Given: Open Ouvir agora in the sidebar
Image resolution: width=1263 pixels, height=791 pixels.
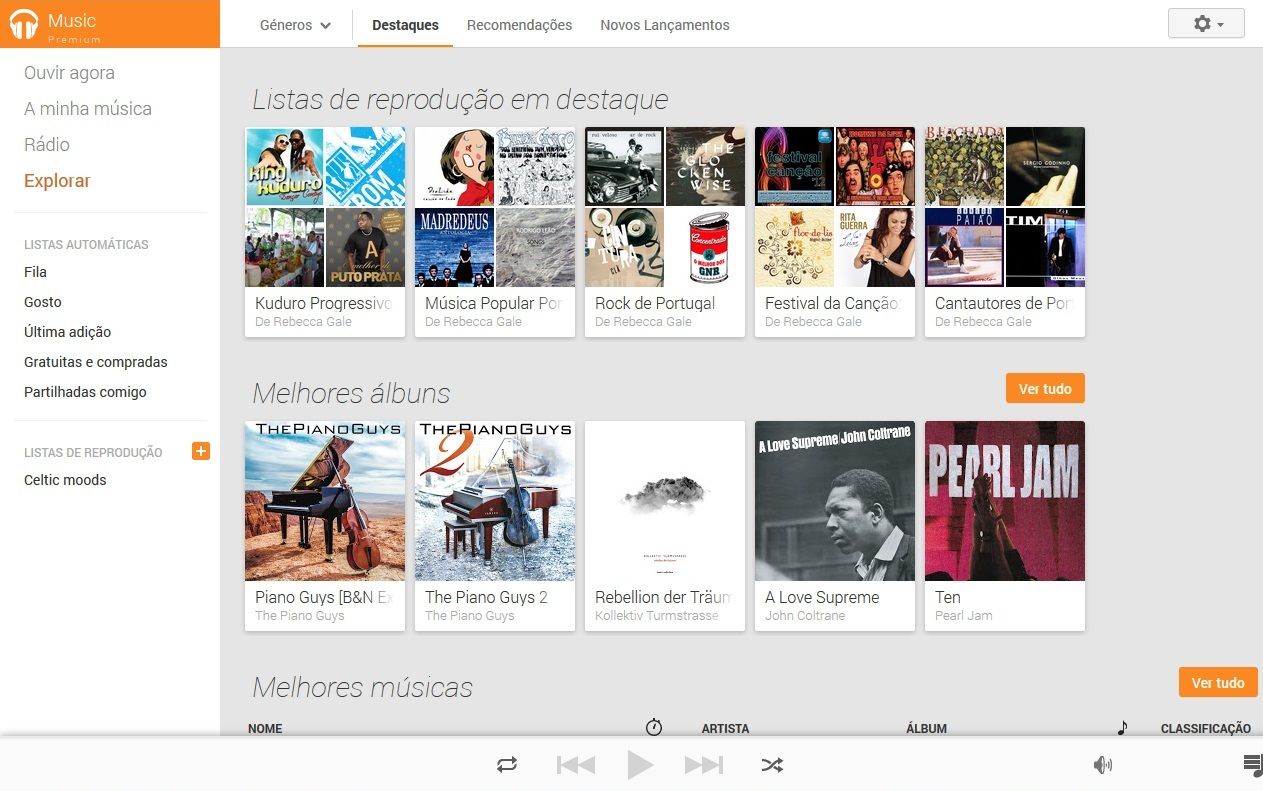Looking at the screenshot, I should (x=69, y=73).
